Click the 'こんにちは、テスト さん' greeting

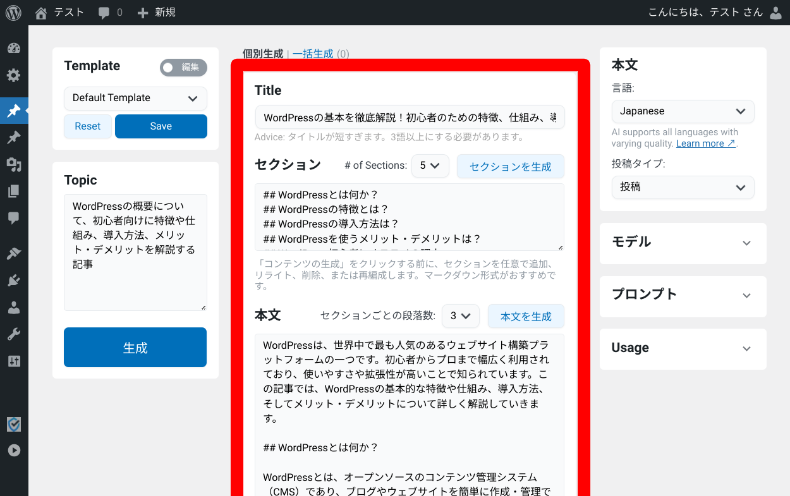click(x=705, y=12)
